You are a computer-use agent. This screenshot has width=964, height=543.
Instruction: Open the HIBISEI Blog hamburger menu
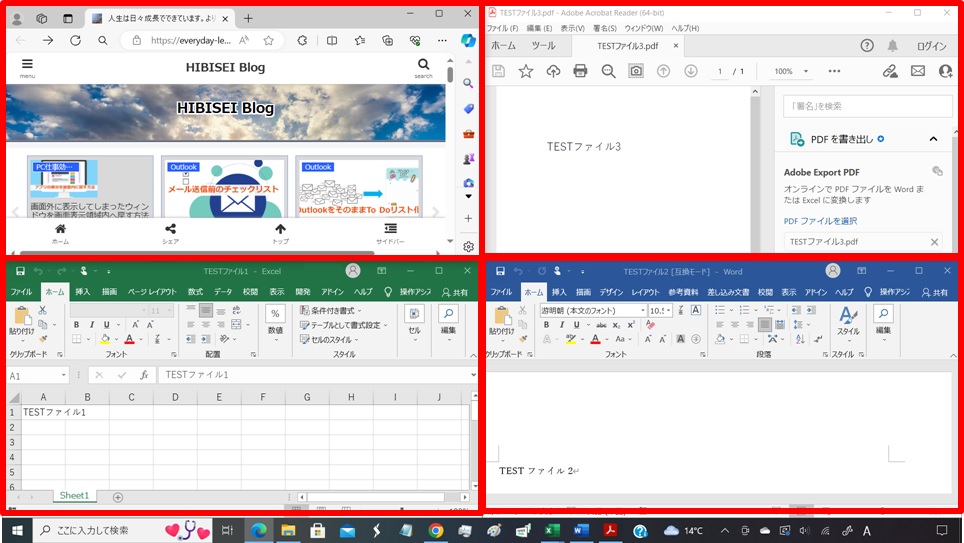click(x=27, y=64)
